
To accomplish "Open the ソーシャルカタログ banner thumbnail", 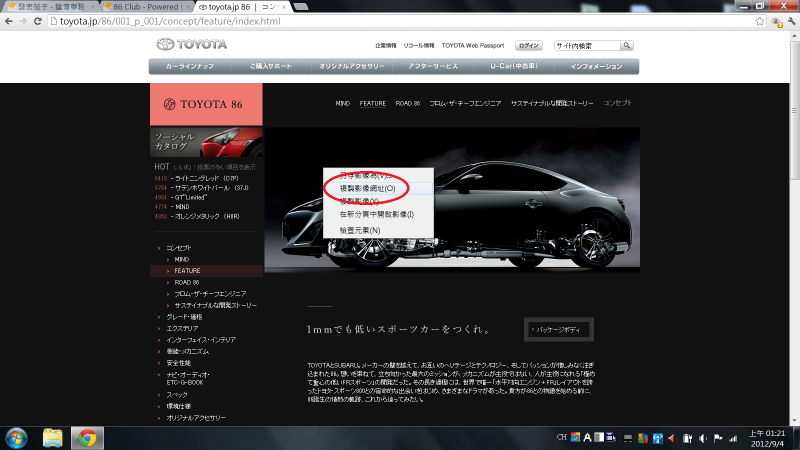I will pyautogui.click(x=207, y=142).
